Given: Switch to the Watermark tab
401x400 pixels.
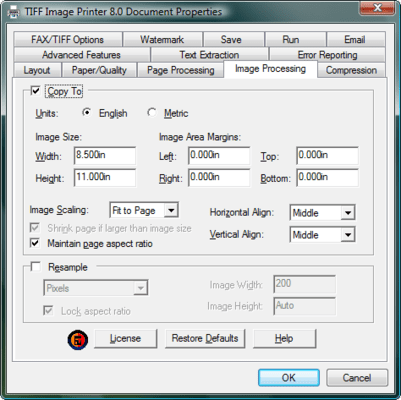Looking at the screenshot, I should [x=162, y=39].
